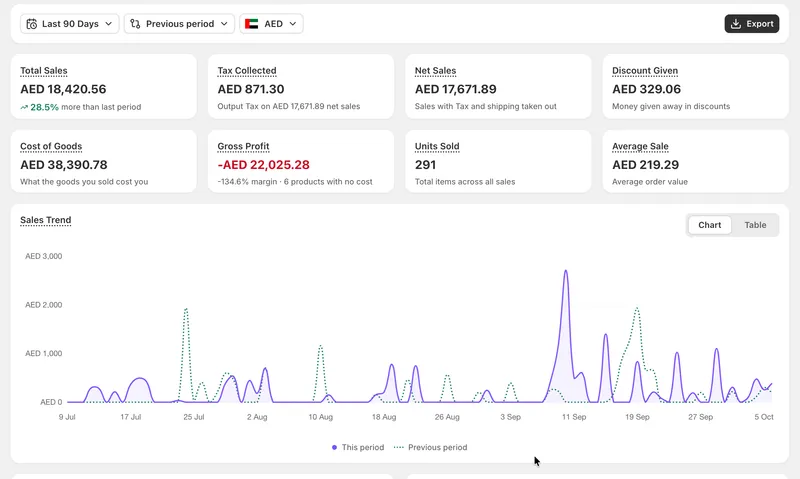800x479 pixels.
Task: Switch Sales Trend to Table view
Action: pos(755,225)
